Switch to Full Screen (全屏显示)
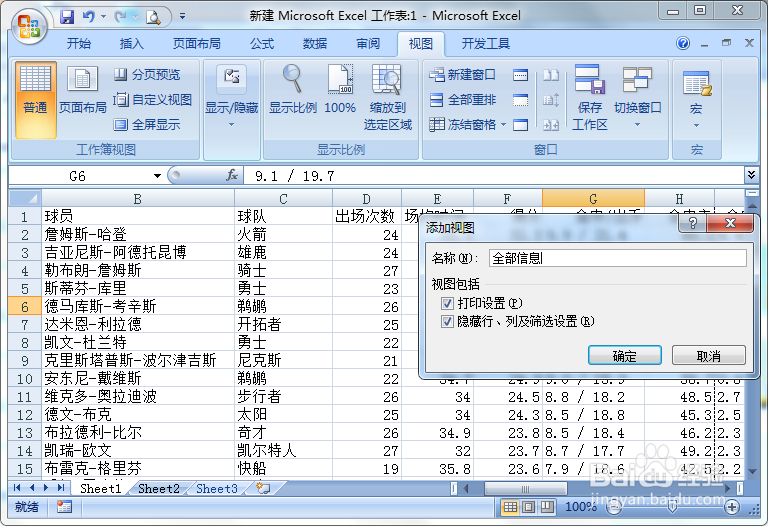 (147, 124)
